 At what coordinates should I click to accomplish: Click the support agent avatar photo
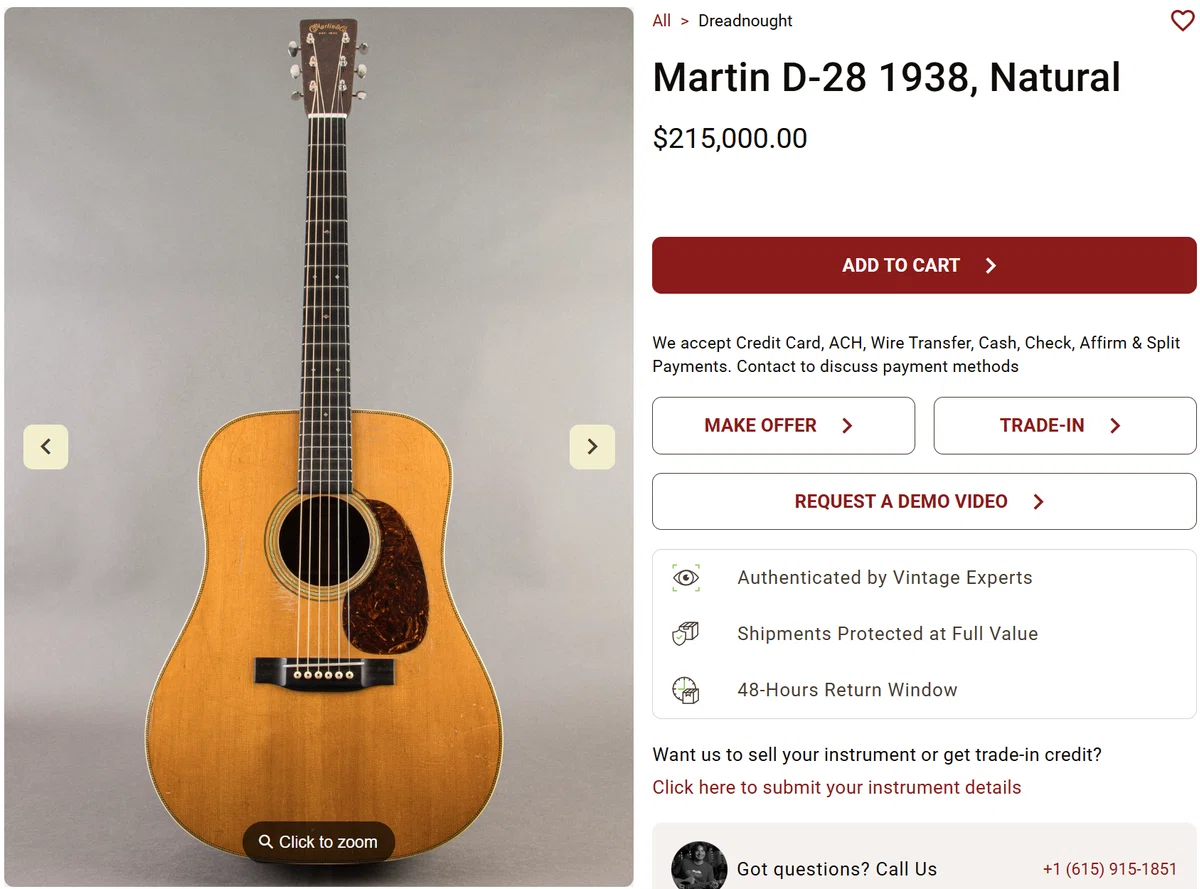click(x=699, y=866)
